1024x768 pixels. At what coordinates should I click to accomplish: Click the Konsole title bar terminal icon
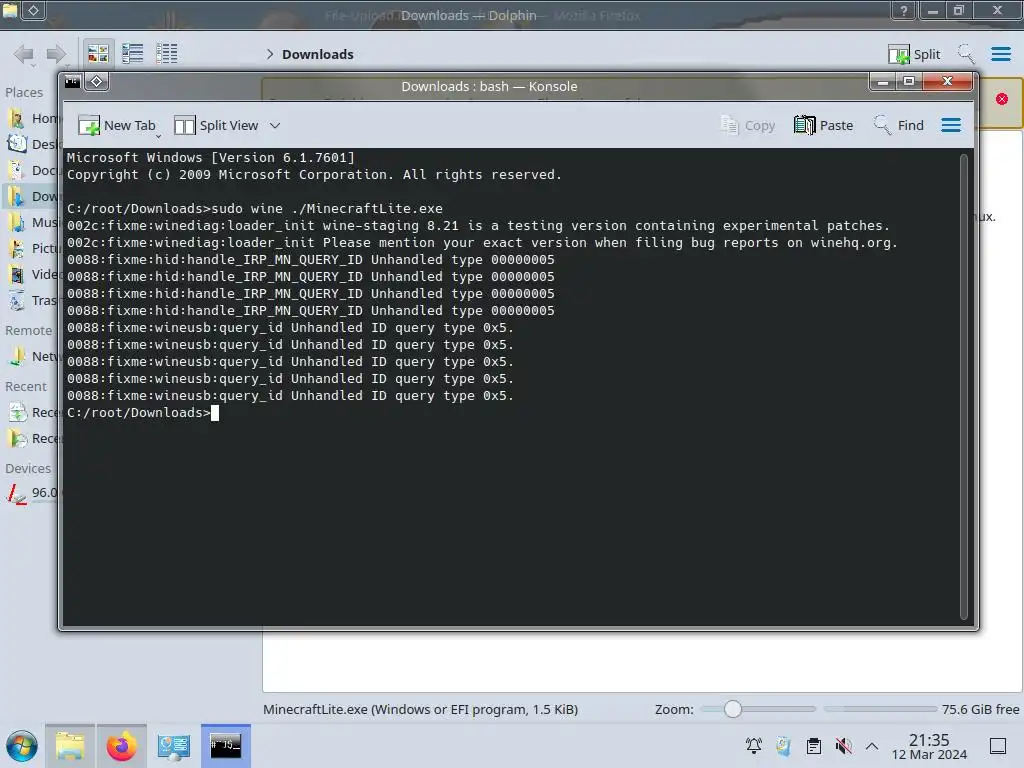(x=72, y=82)
